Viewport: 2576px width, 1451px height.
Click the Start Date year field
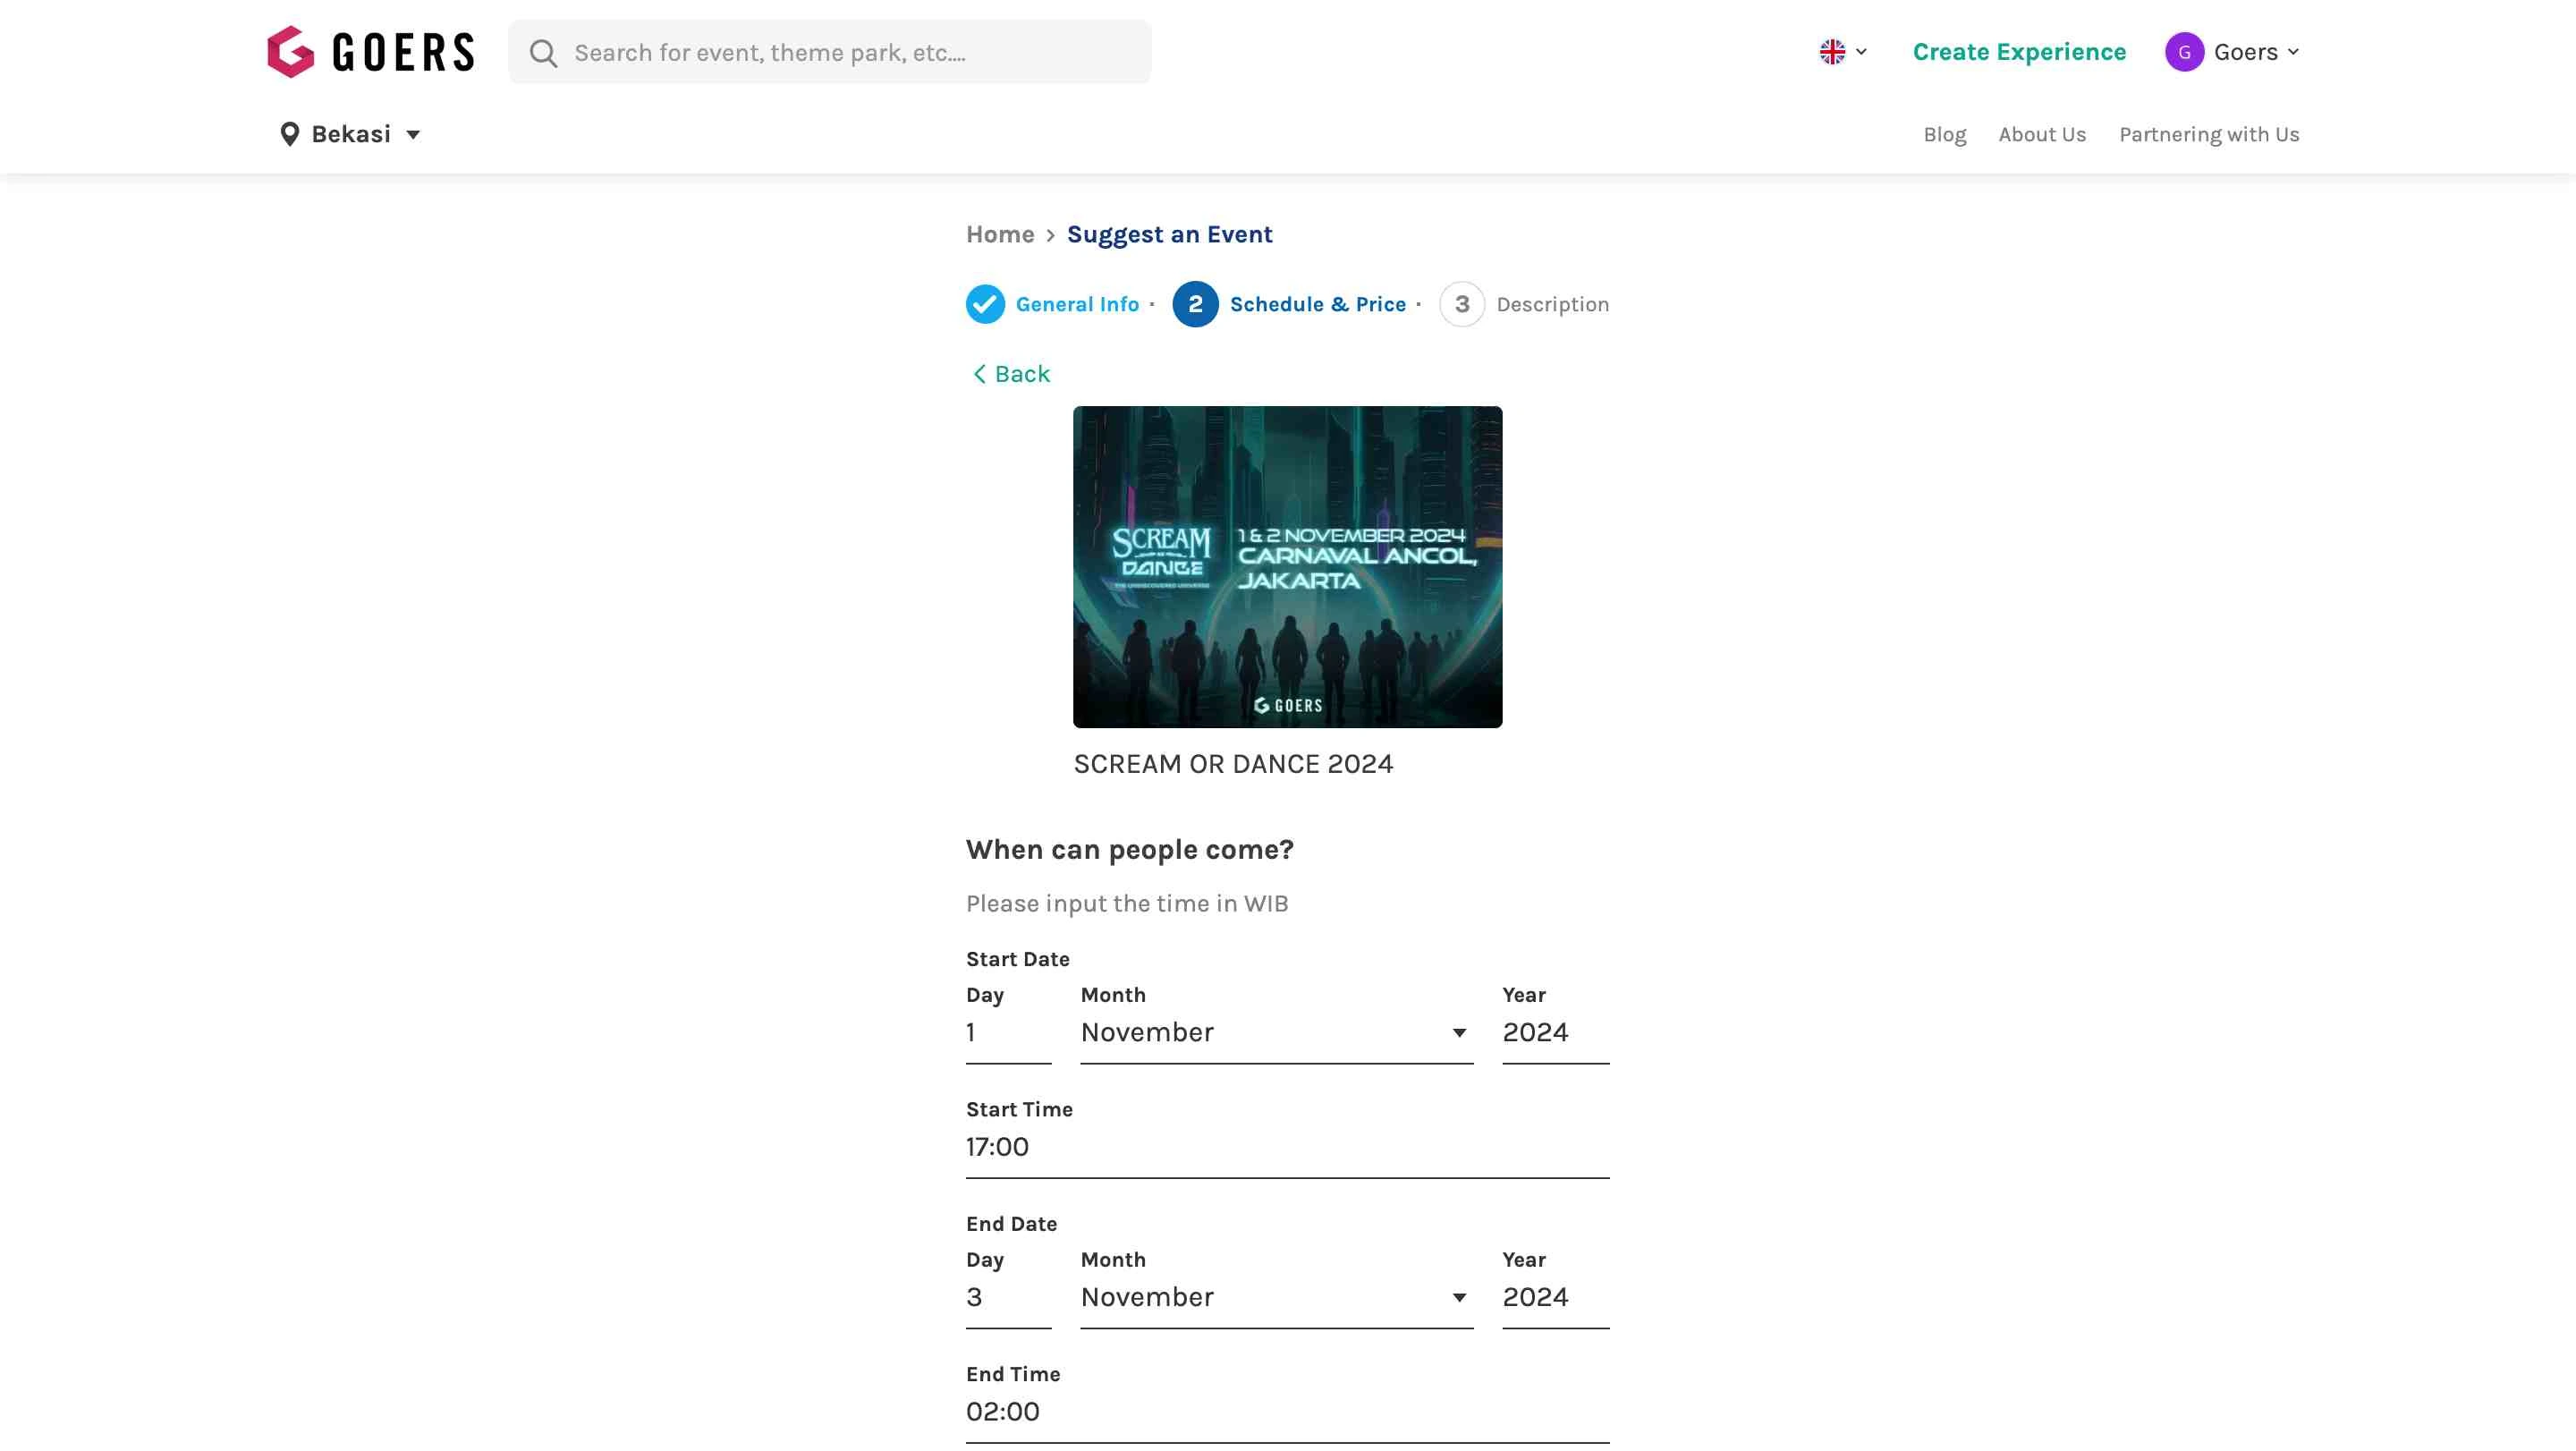coord(1555,1032)
